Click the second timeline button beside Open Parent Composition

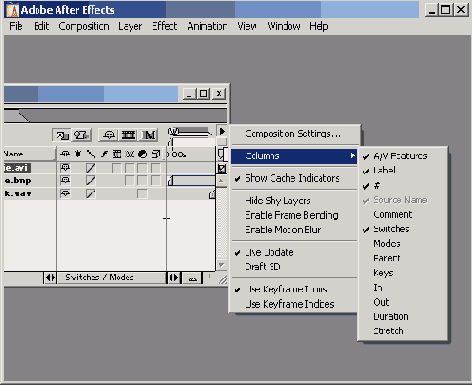[82, 135]
